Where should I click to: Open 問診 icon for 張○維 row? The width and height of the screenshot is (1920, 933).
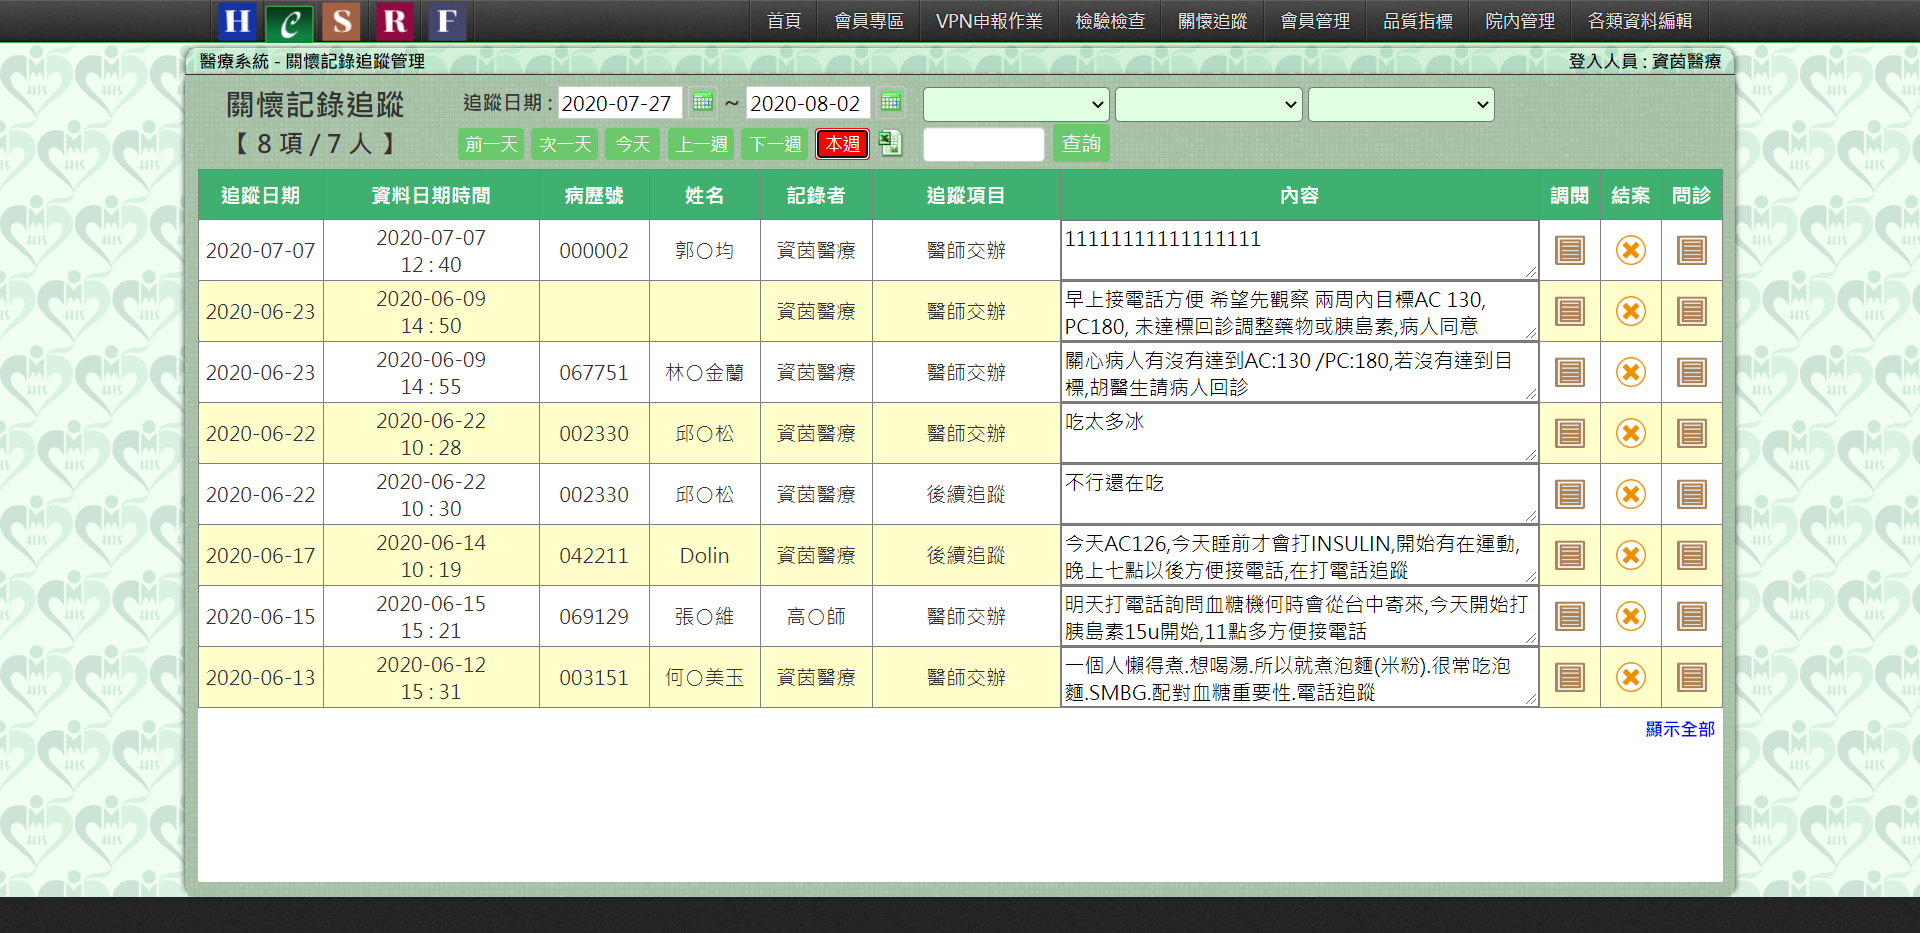pos(1692,616)
